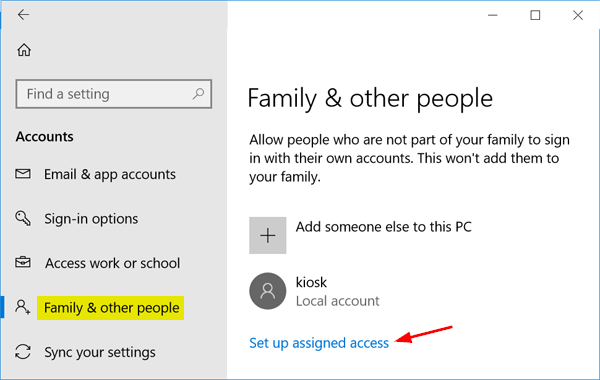Click Add someone else to this PC
The width and height of the screenshot is (600, 380).
coord(383,227)
